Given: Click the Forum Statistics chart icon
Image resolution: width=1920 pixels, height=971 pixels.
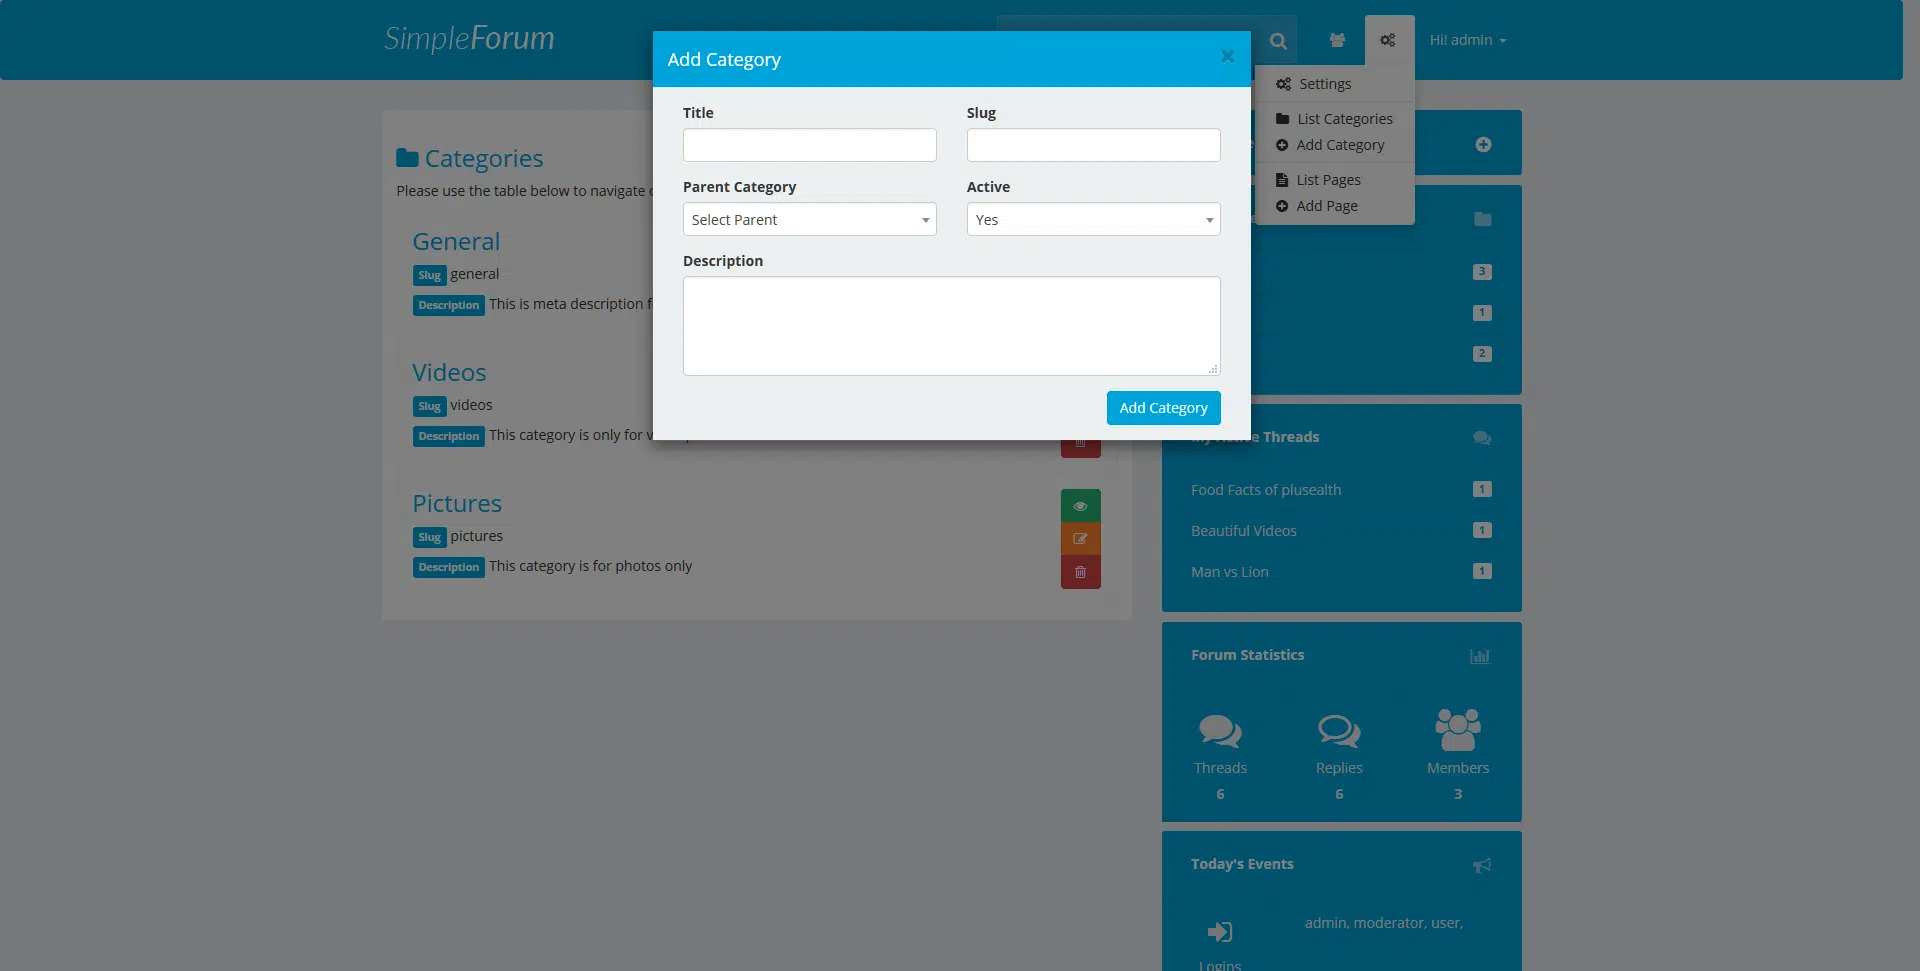Looking at the screenshot, I should pyautogui.click(x=1480, y=657).
